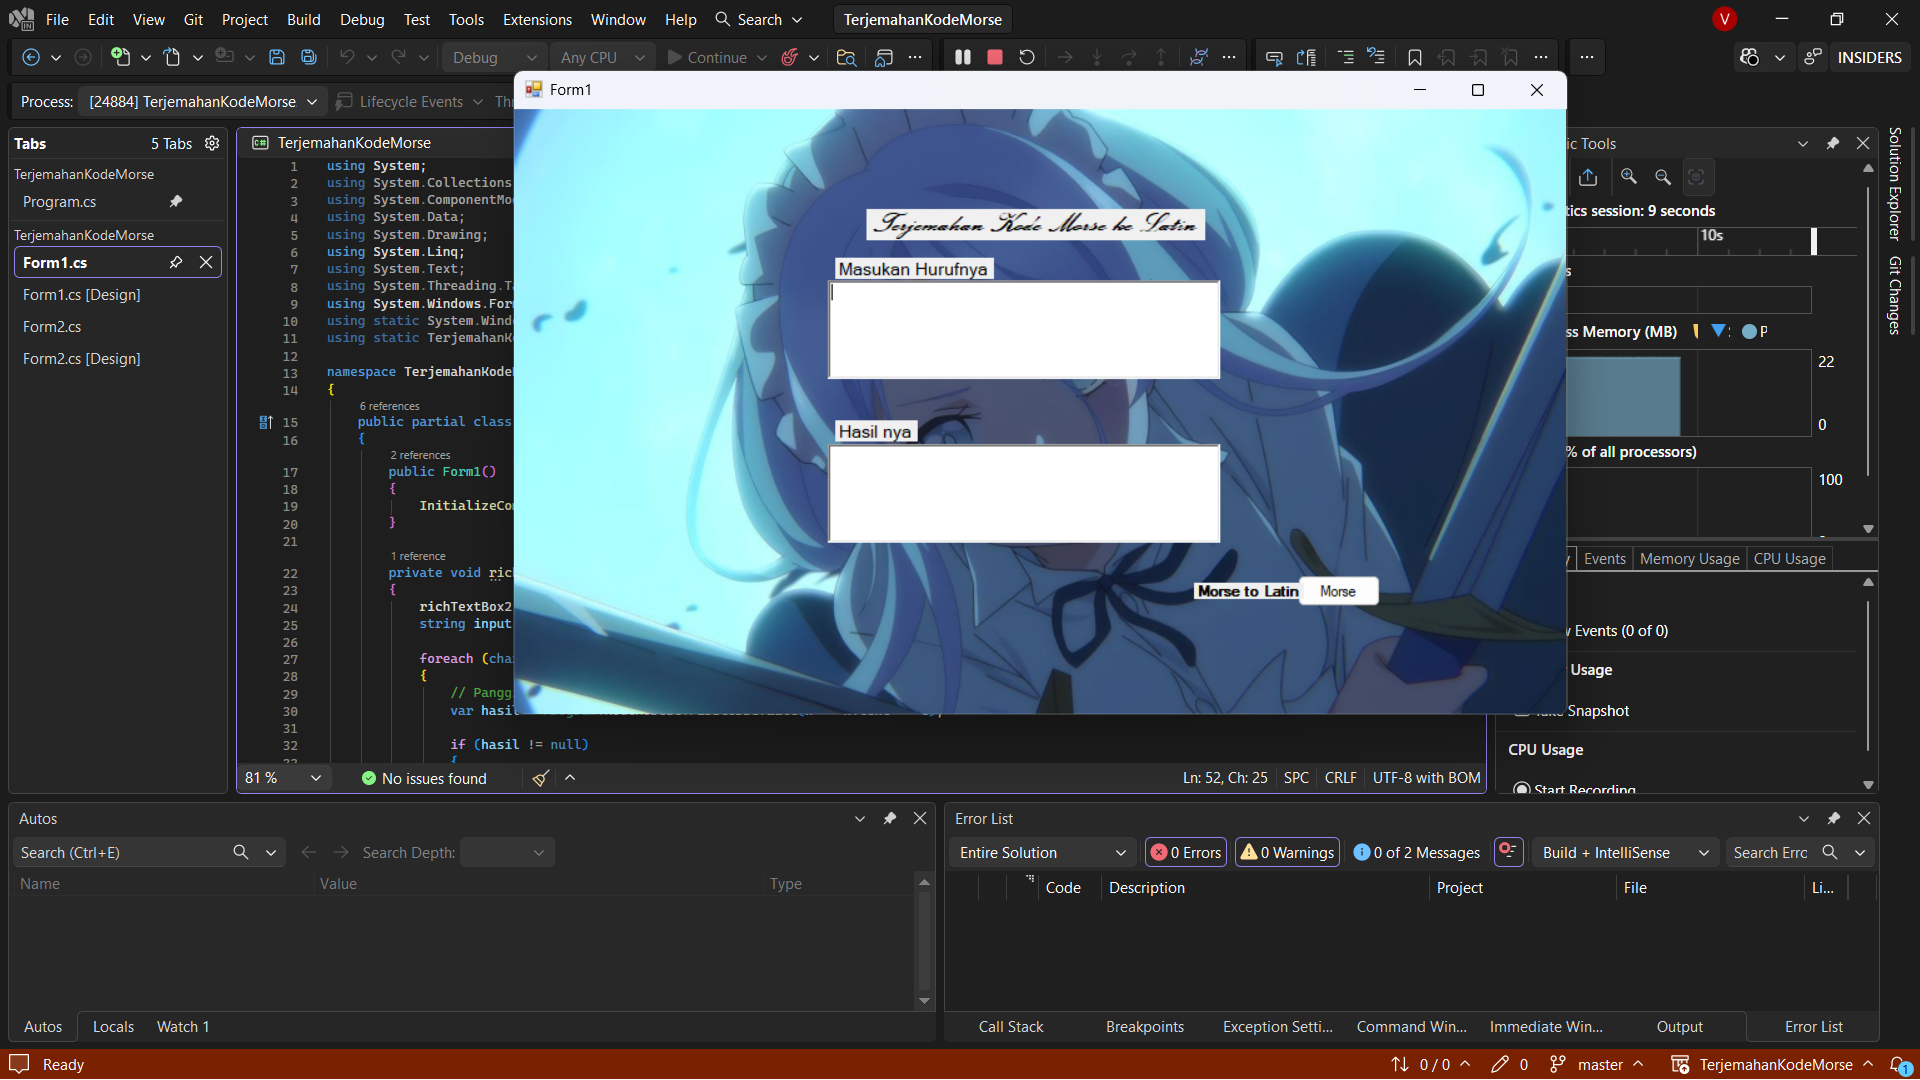Stop debugging with the red square
This screenshot has height=1080, width=1920.
point(995,57)
